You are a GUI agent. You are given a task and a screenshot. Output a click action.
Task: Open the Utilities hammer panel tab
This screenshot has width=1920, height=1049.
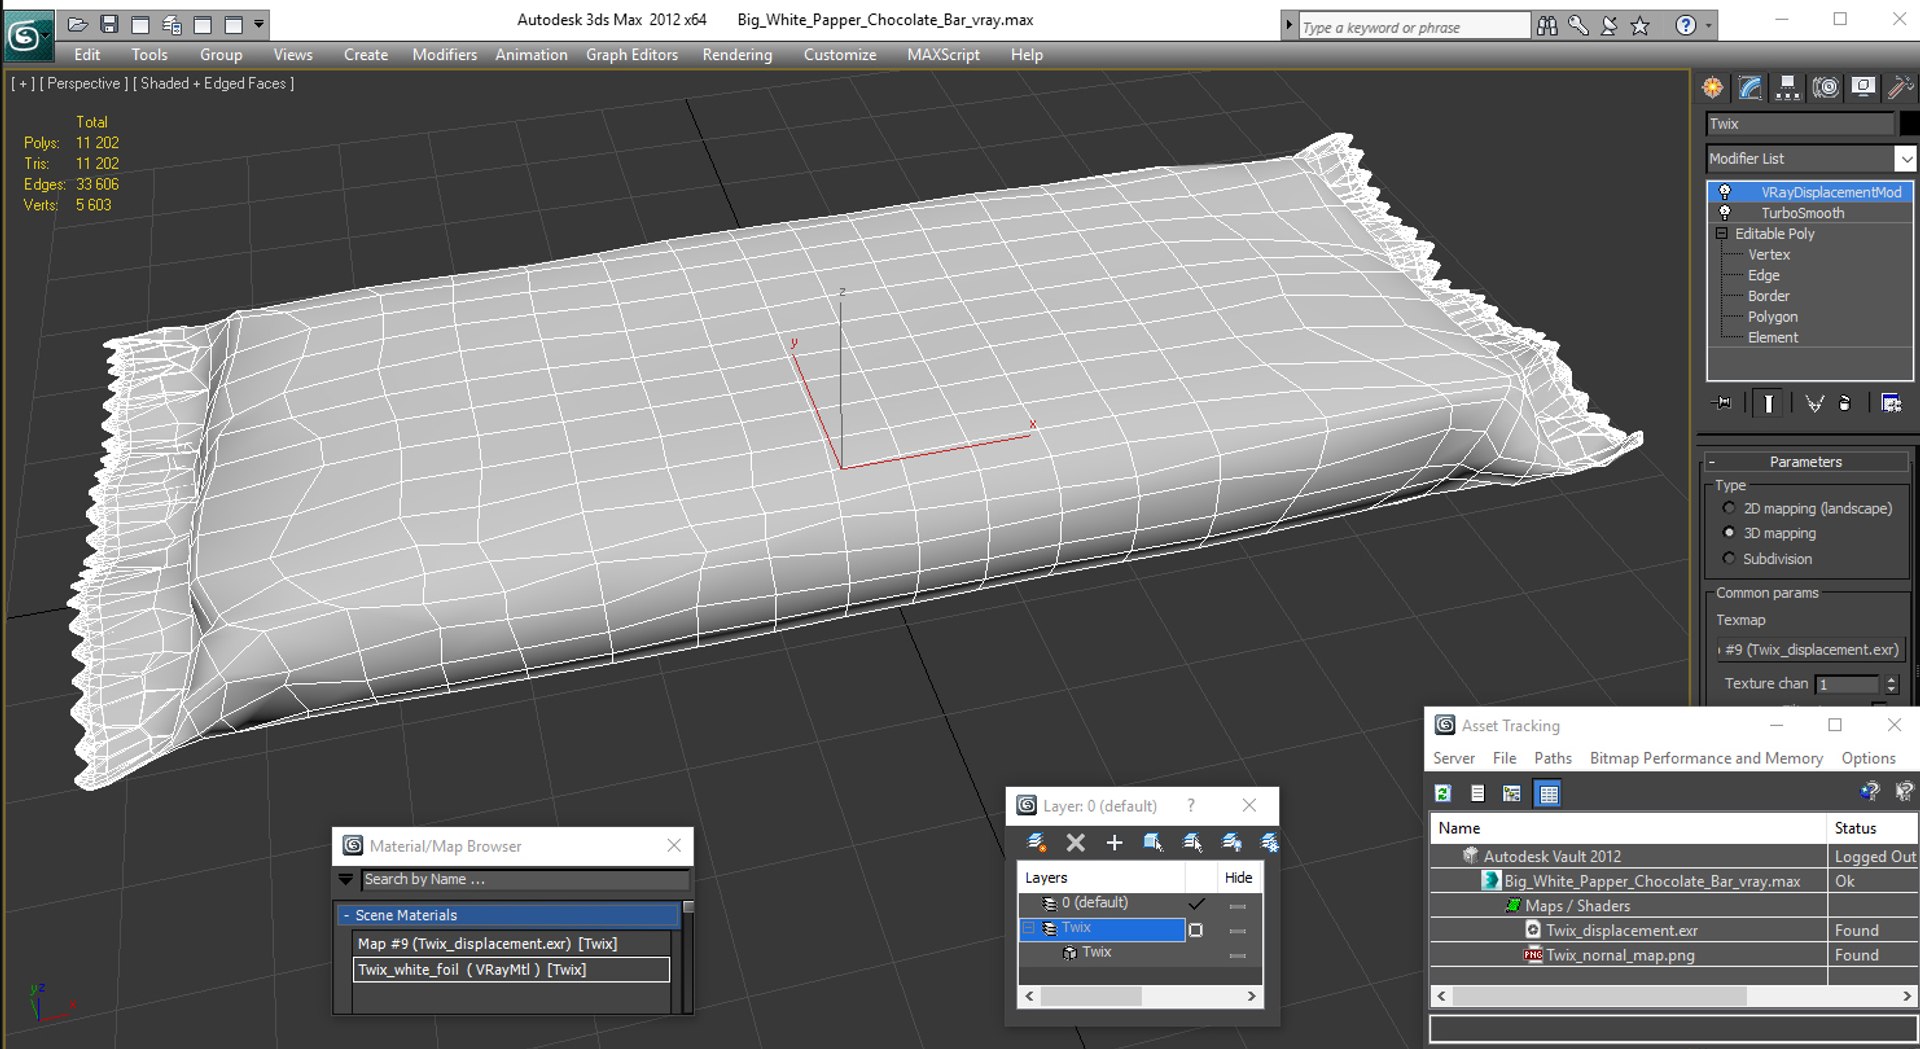1899,88
